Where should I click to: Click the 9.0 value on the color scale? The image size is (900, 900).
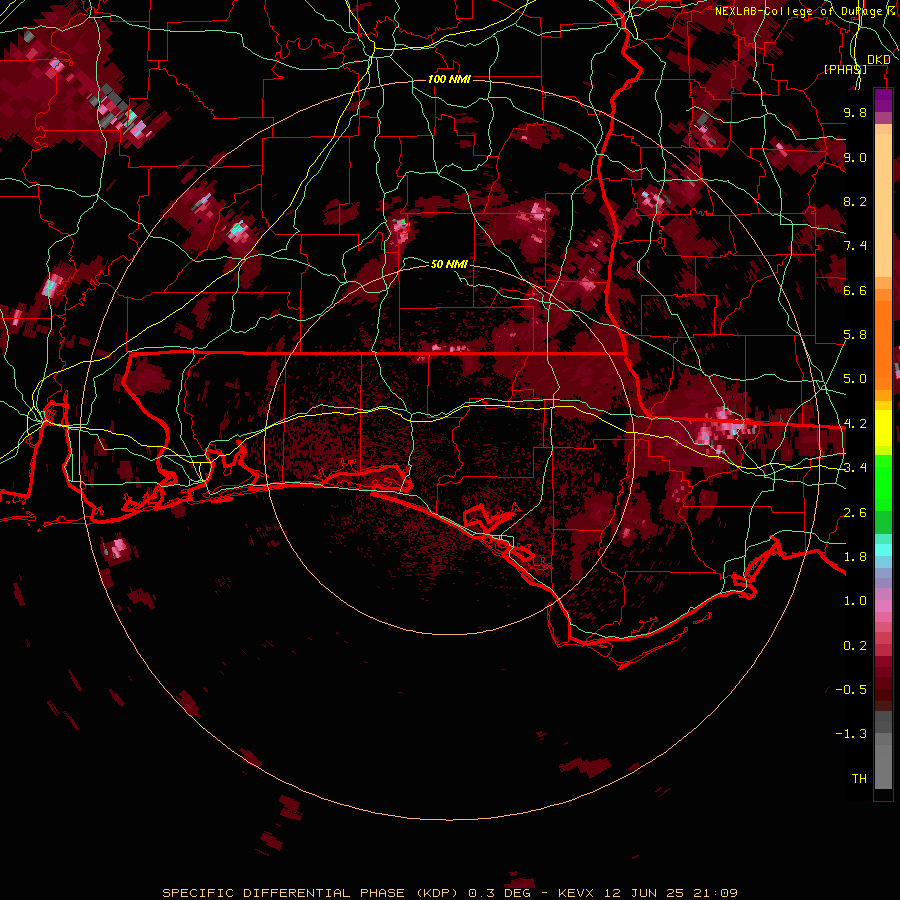tap(855, 157)
